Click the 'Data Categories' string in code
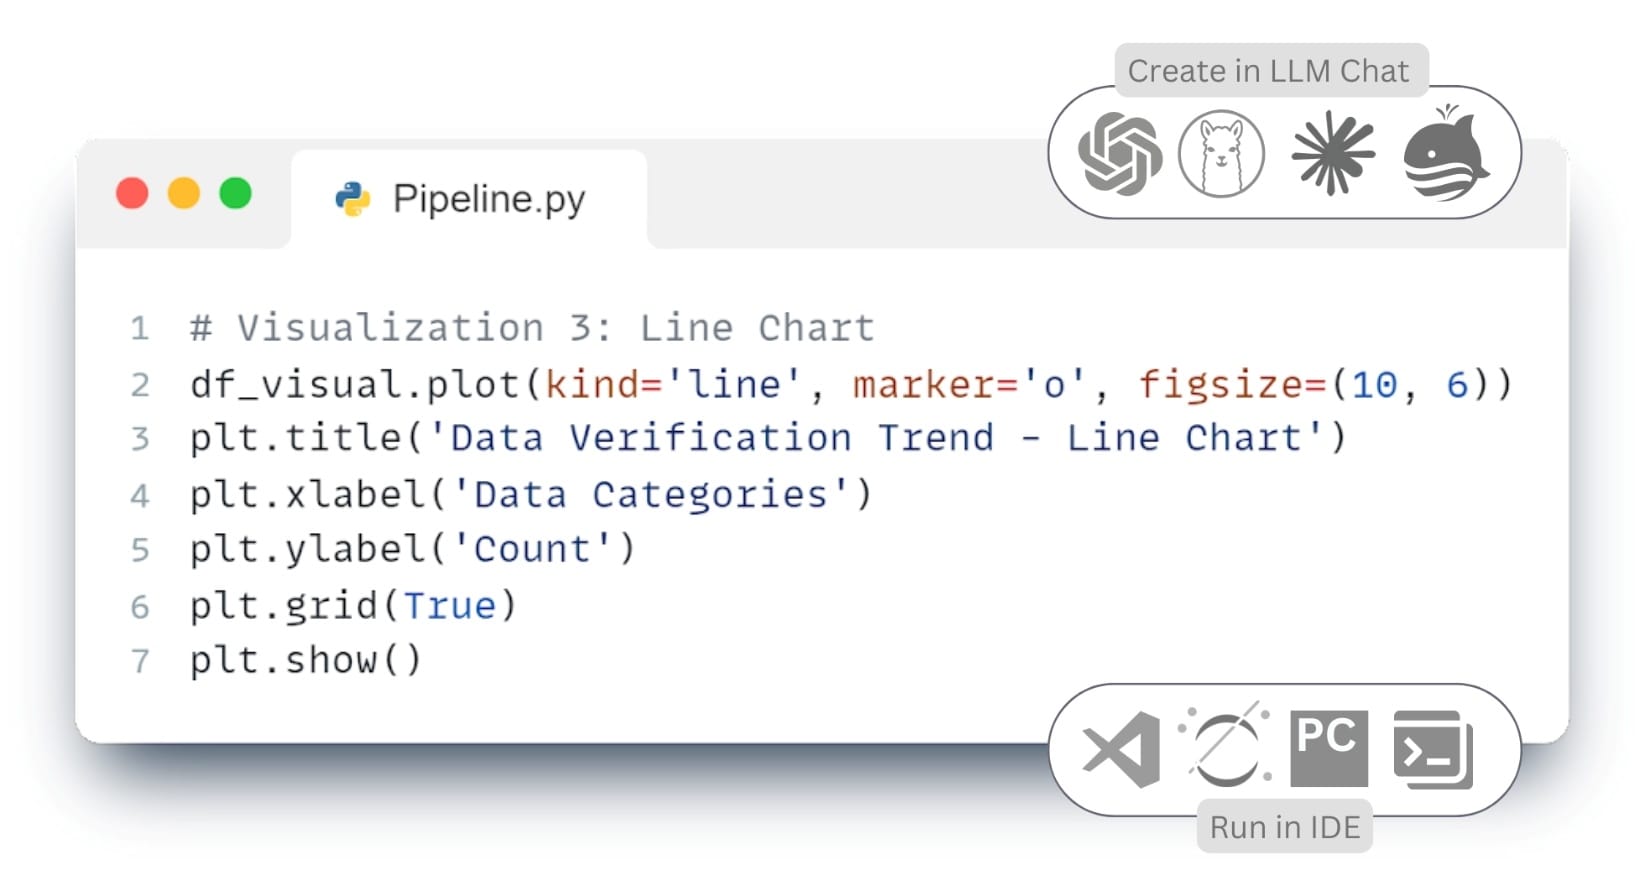This screenshot has width=1649, height=888. pos(651,495)
